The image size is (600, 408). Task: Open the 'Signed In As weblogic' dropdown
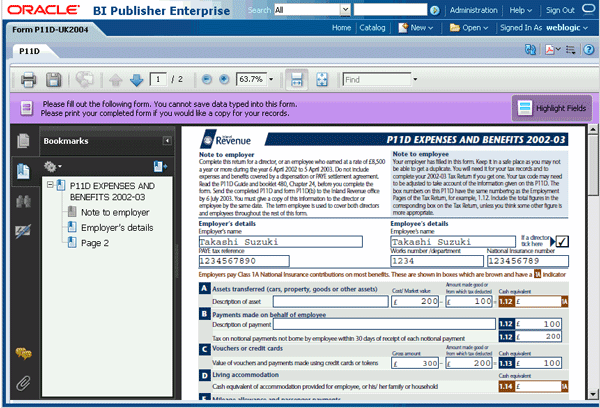(x=544, y=28)
